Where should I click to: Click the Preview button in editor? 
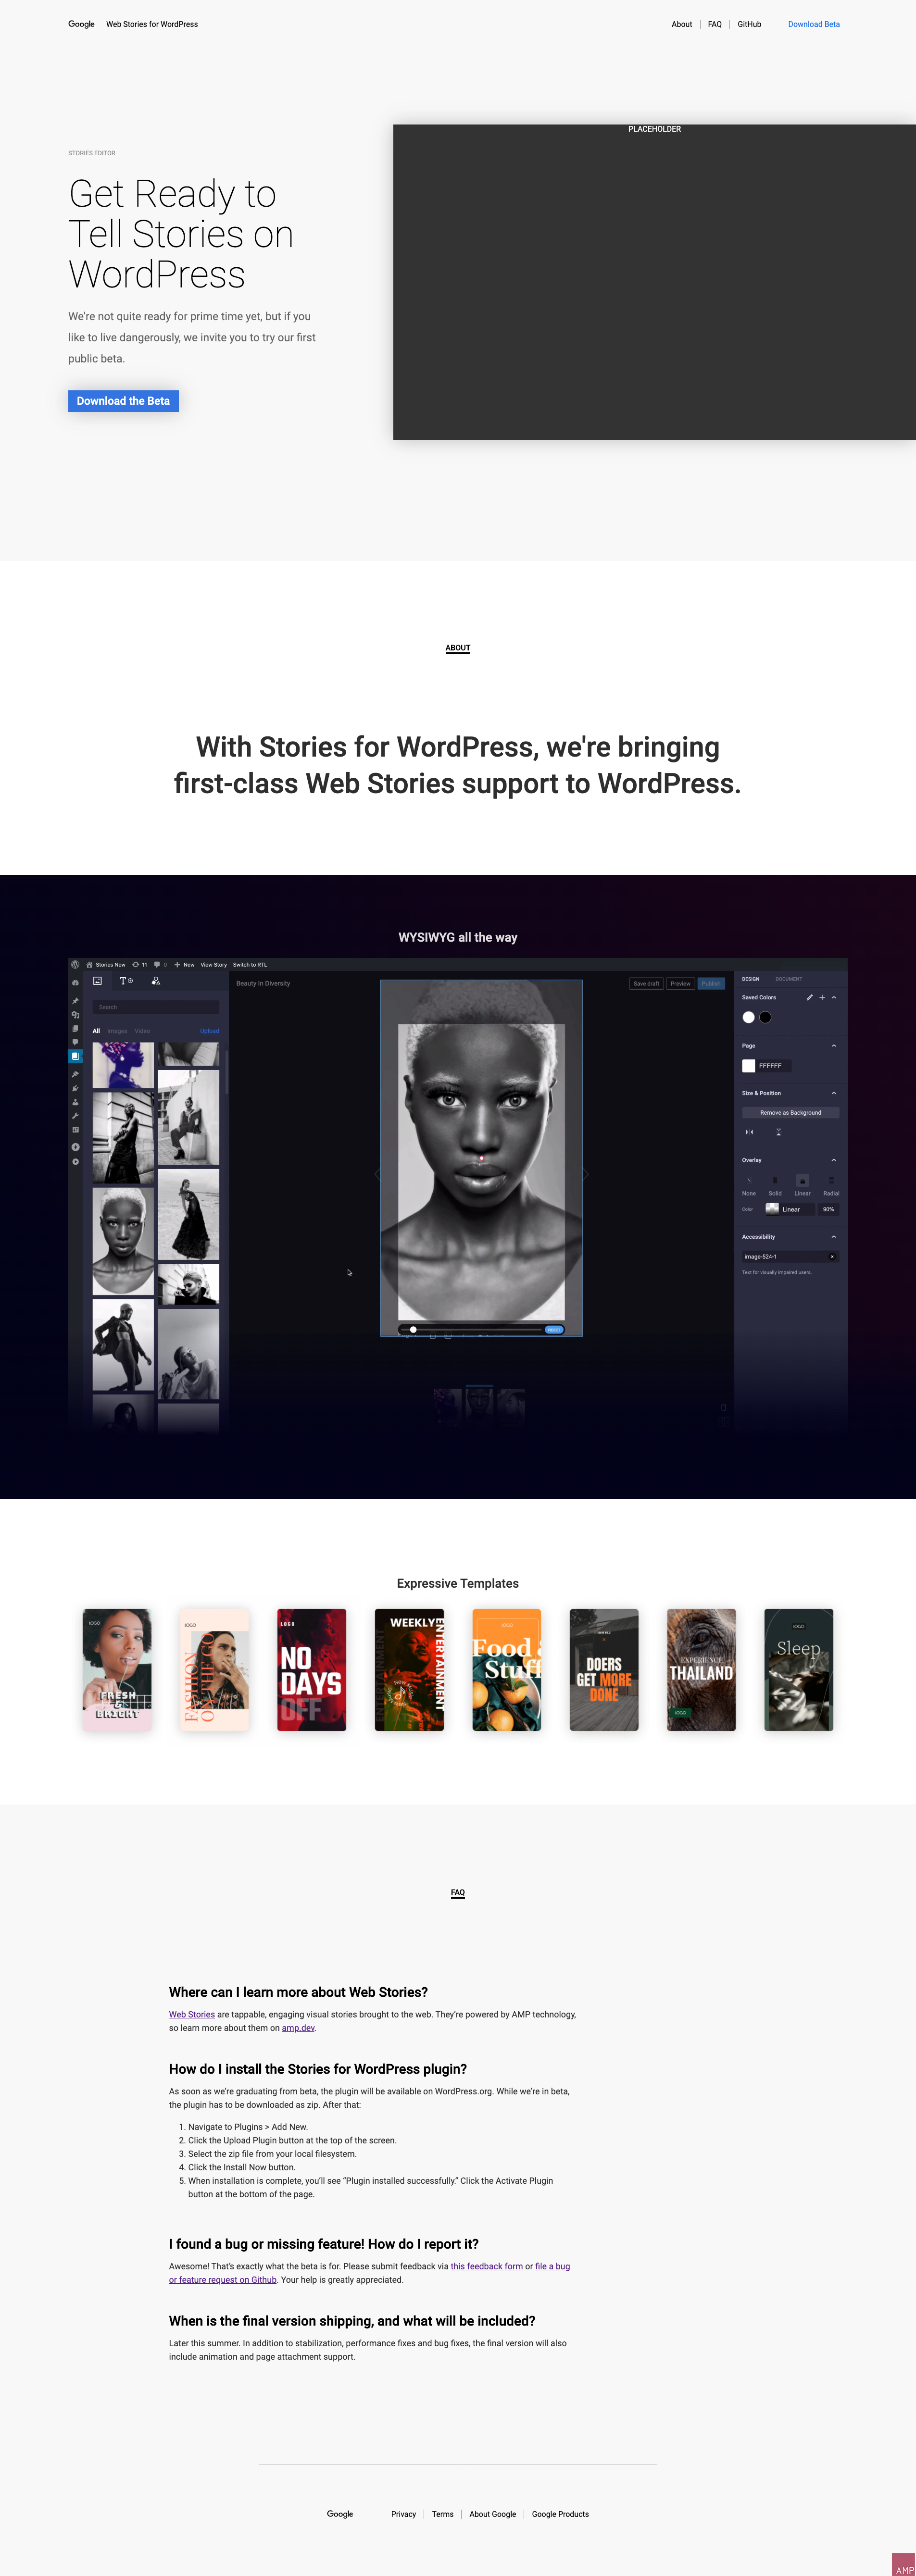coord(681,984)
